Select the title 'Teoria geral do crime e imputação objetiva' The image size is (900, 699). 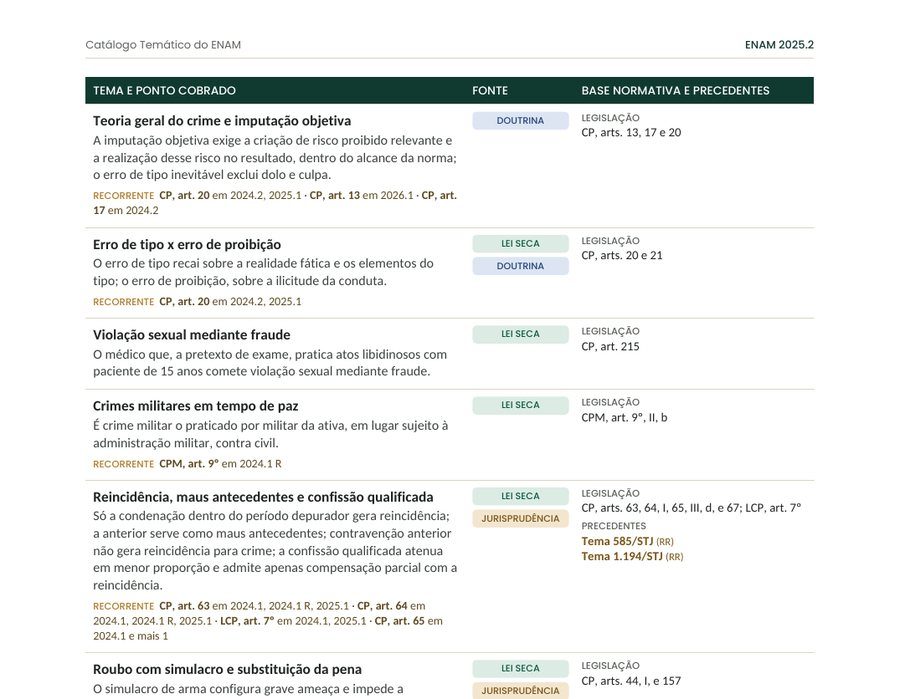click(222, 121)
